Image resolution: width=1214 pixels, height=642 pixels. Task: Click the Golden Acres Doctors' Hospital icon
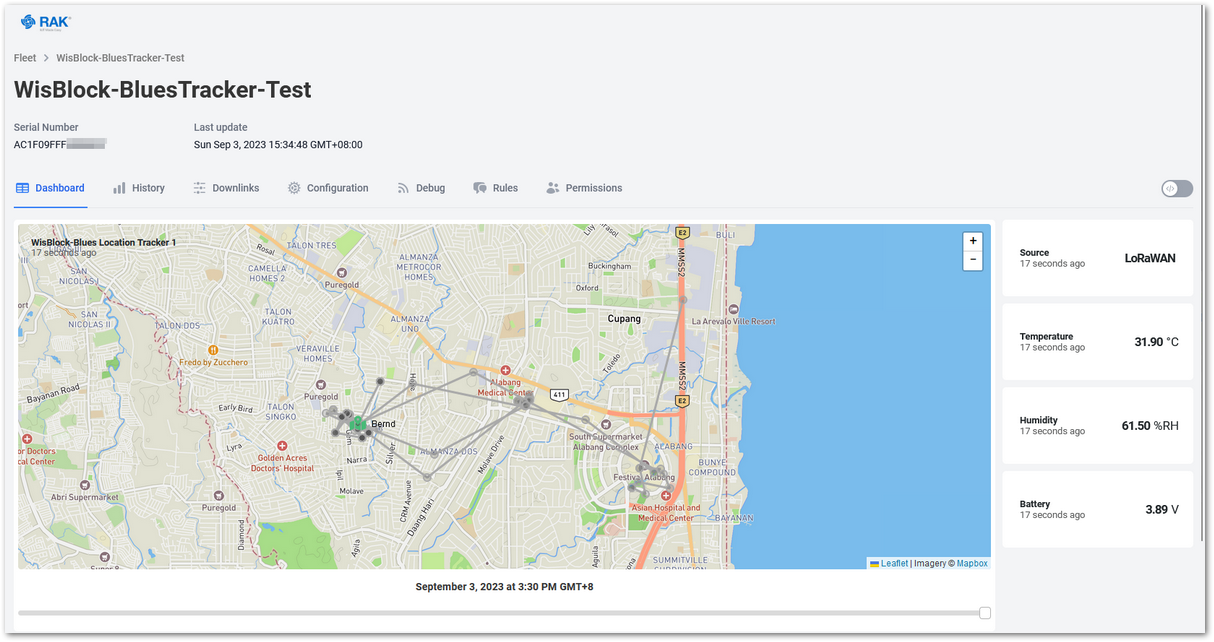tap(282, 446)
